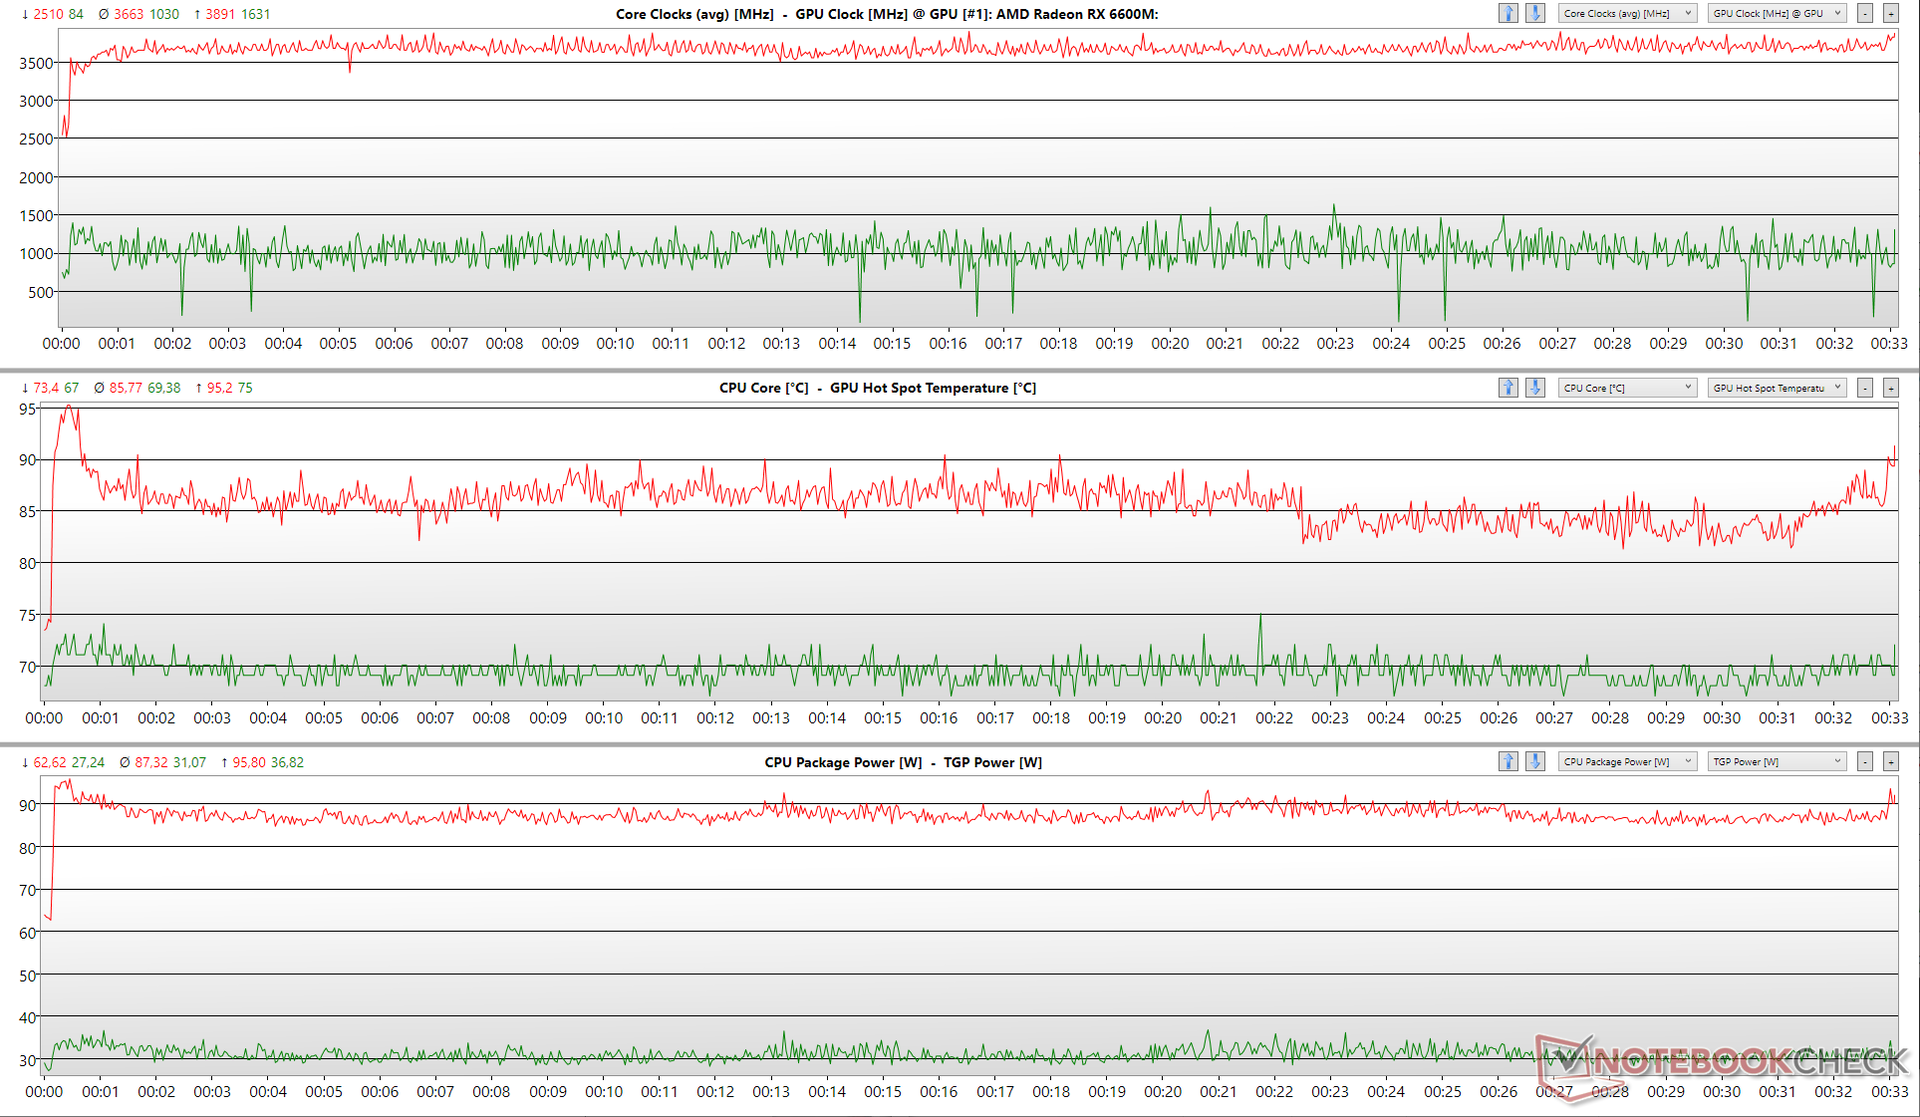
Task: Click up arrow in Core Clocks graph
Action: tap(1508, 14)
